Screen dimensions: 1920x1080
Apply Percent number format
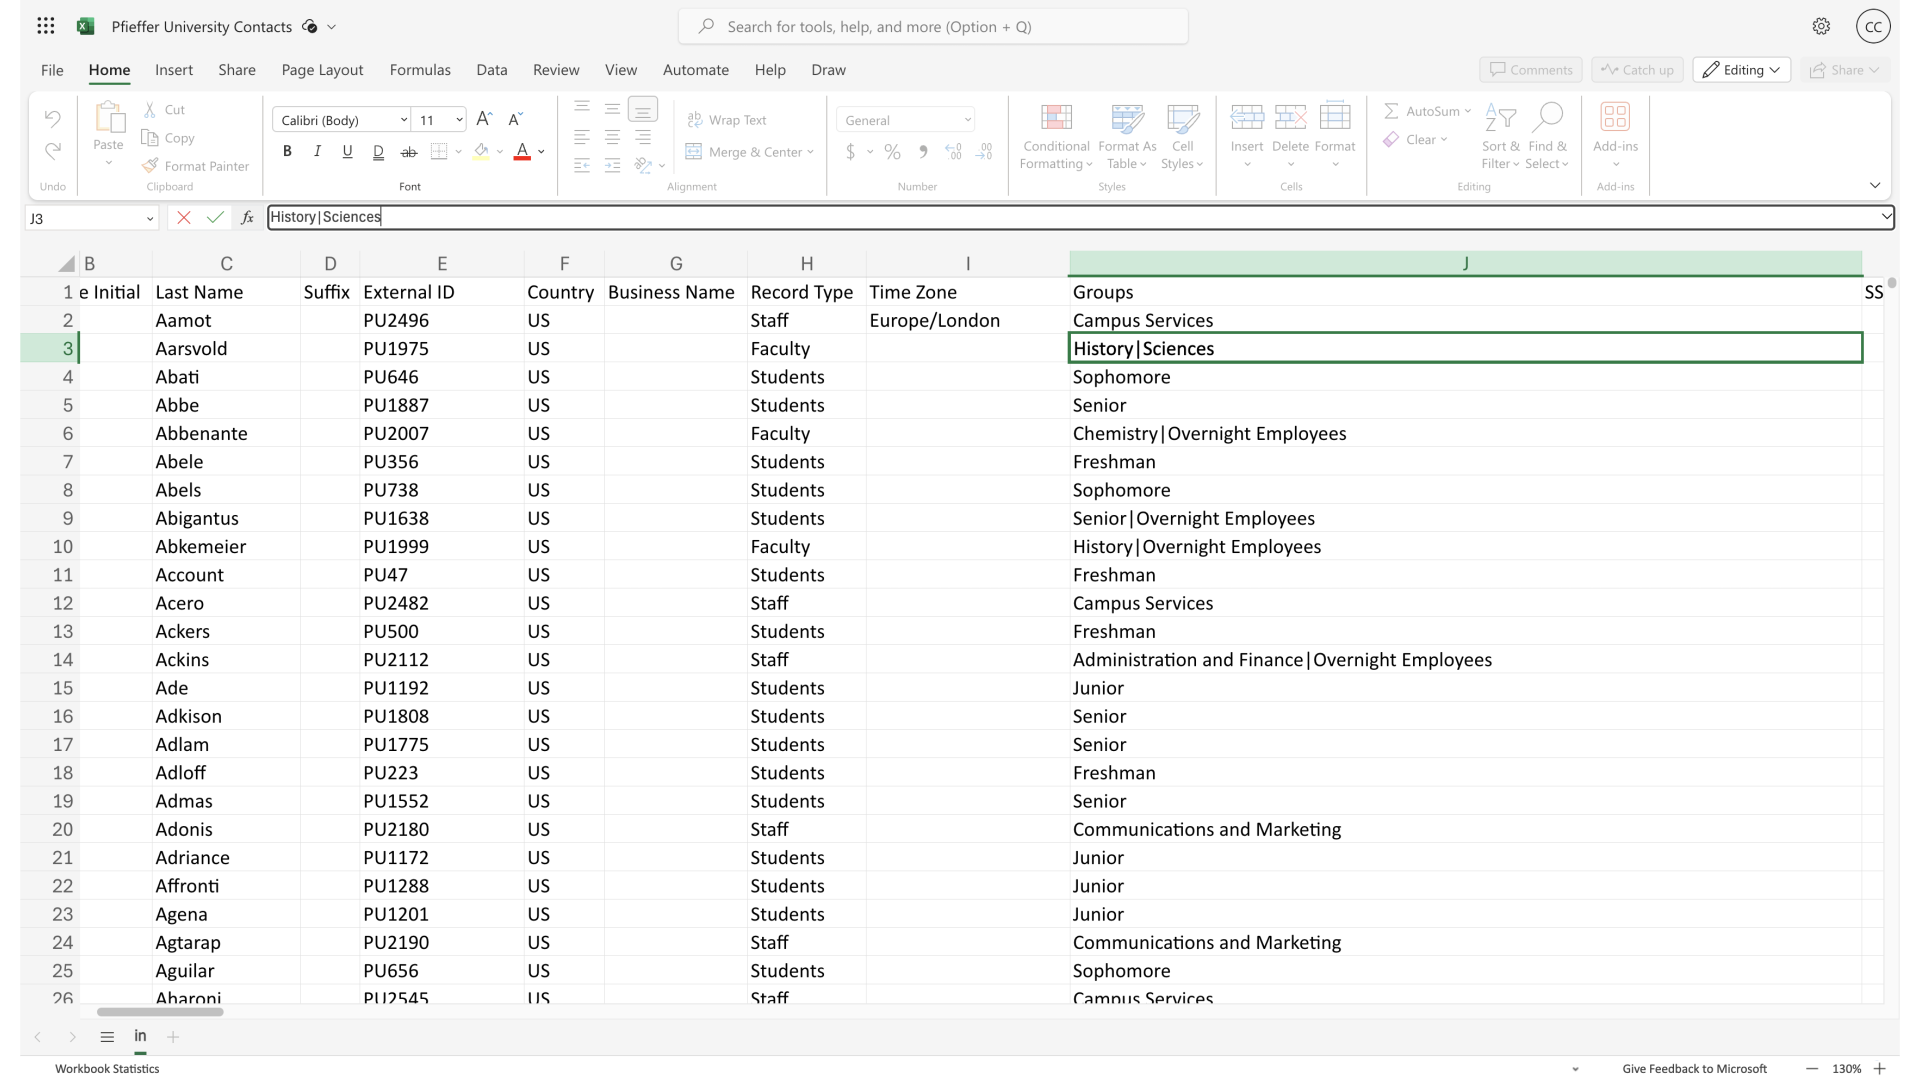coord(893,151)
